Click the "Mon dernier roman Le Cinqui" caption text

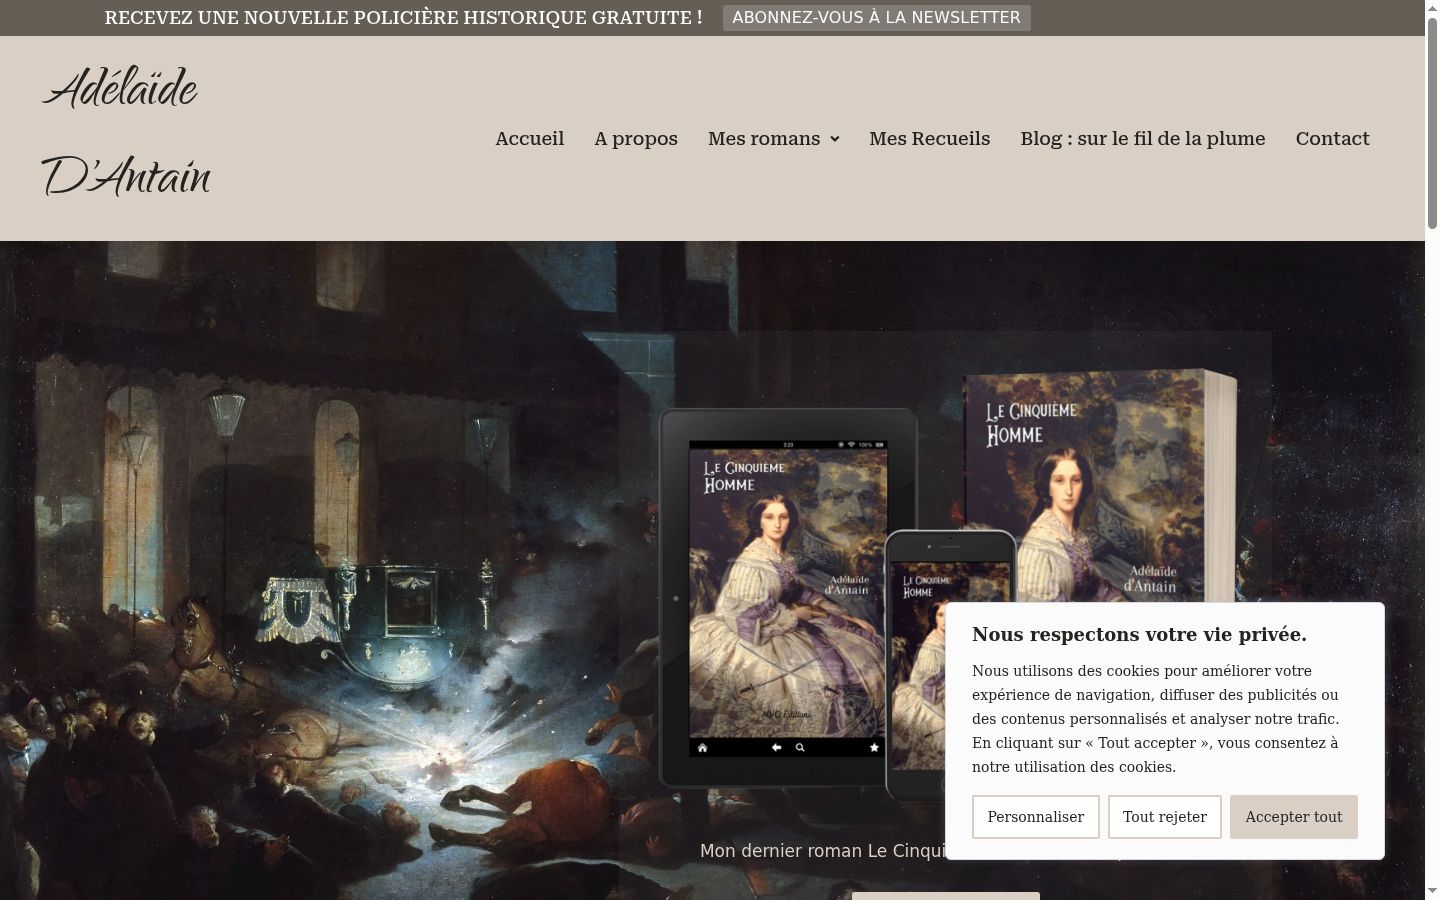822,851
